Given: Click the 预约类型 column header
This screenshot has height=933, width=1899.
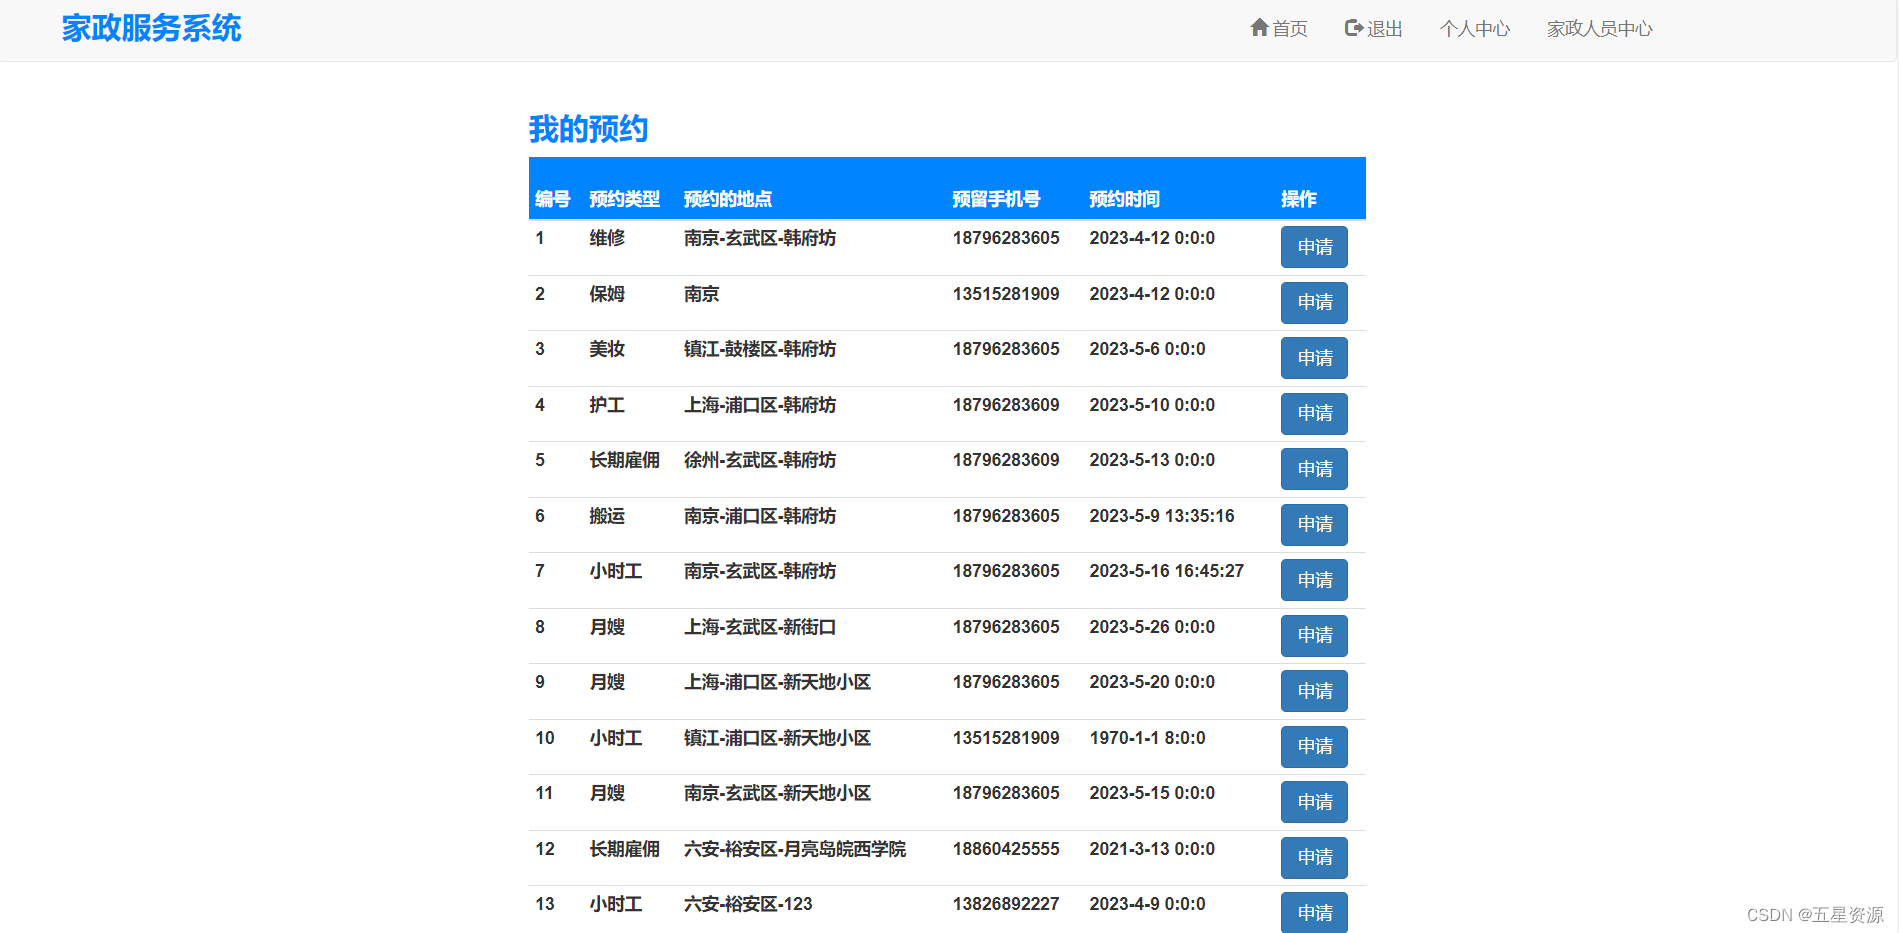Looking at the screenshot, I should [x=625, y=199].
